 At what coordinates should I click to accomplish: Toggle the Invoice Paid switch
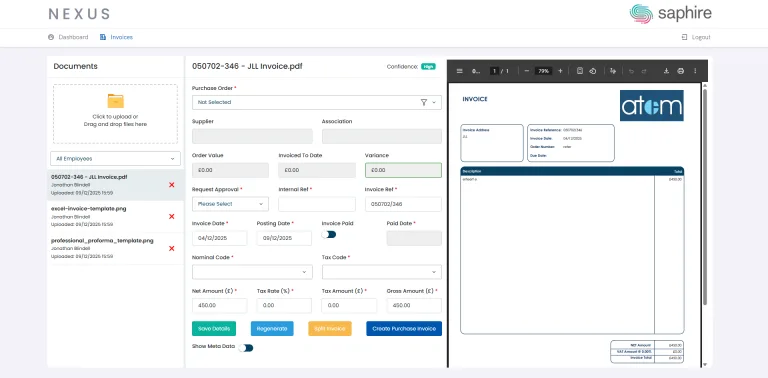[x=329, y=235]
